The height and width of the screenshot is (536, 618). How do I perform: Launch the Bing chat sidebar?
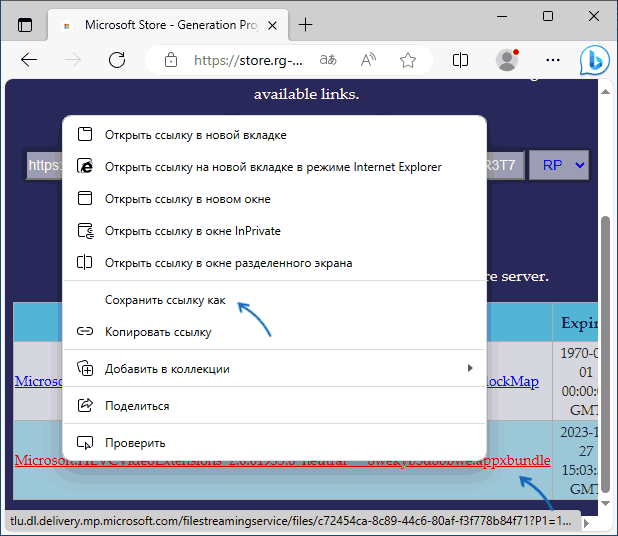[594, 60]
